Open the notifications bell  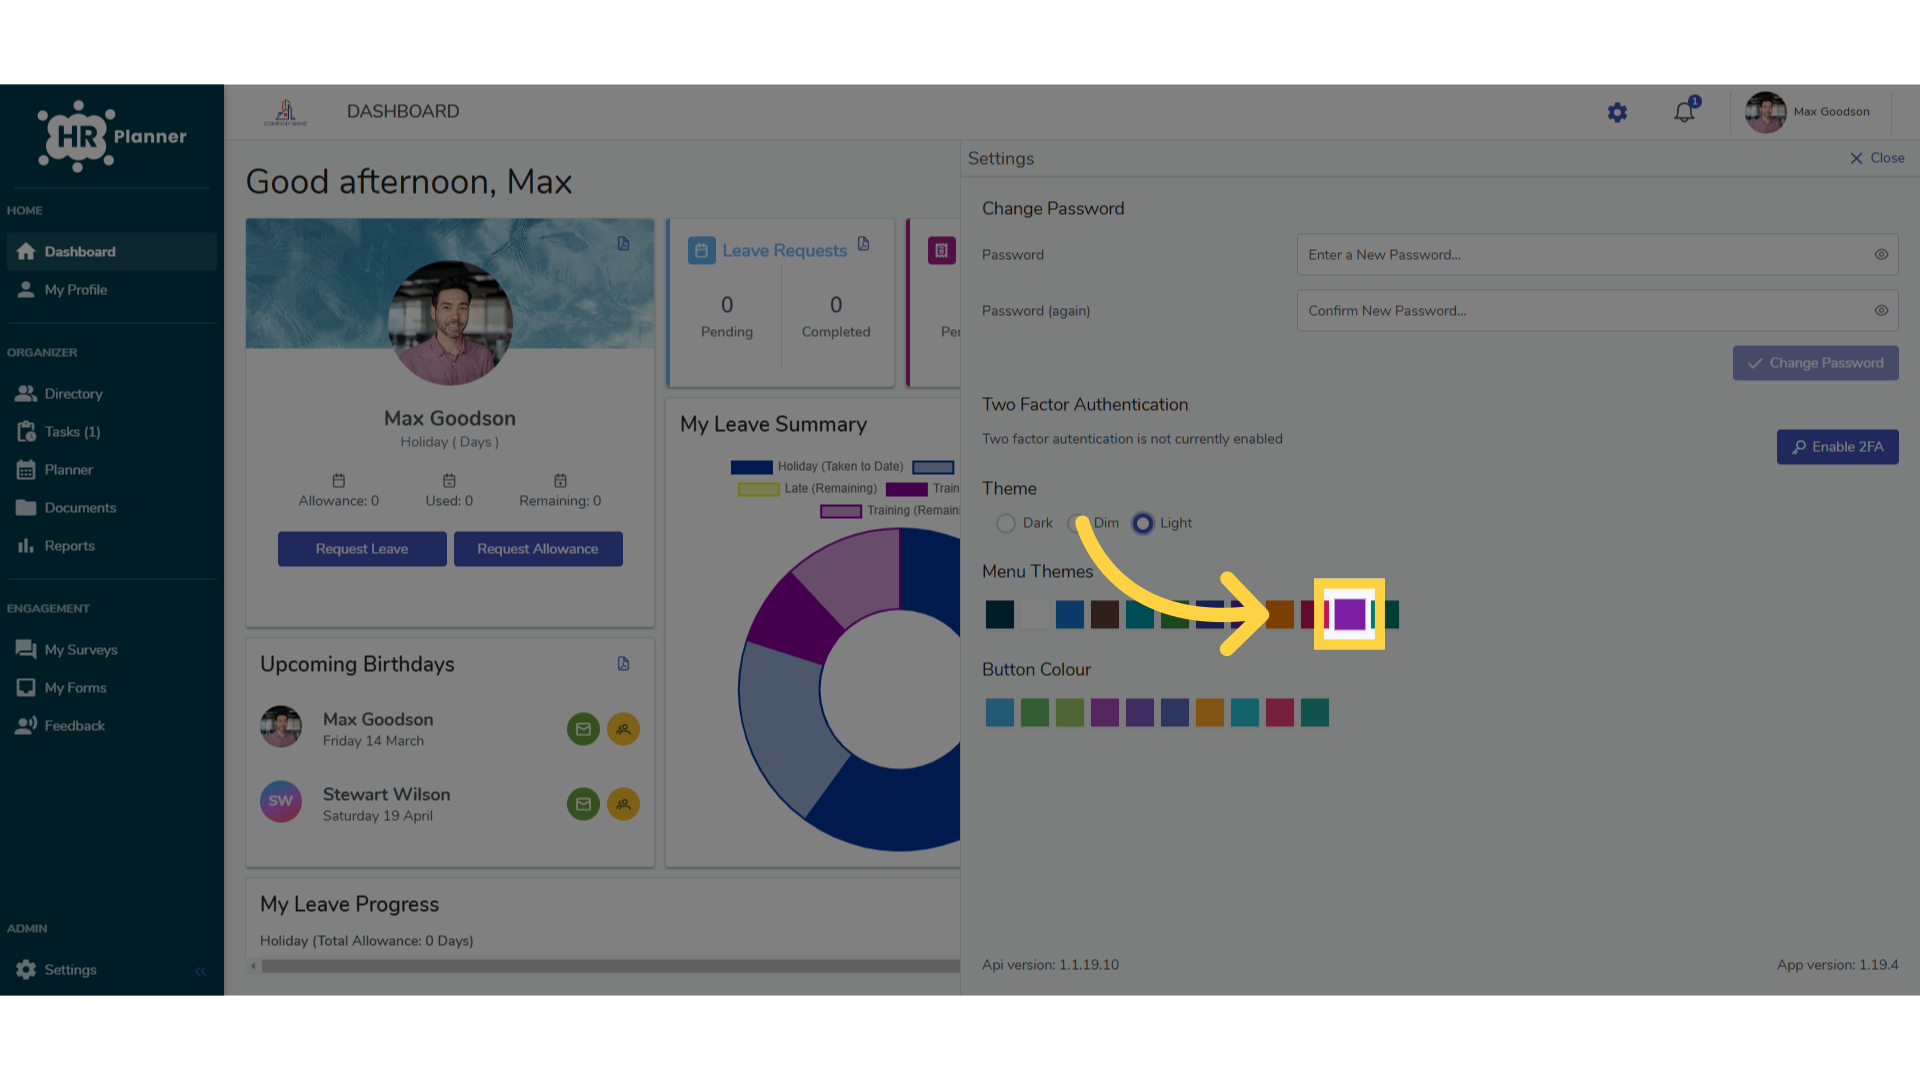click(x=1685, y=112)
